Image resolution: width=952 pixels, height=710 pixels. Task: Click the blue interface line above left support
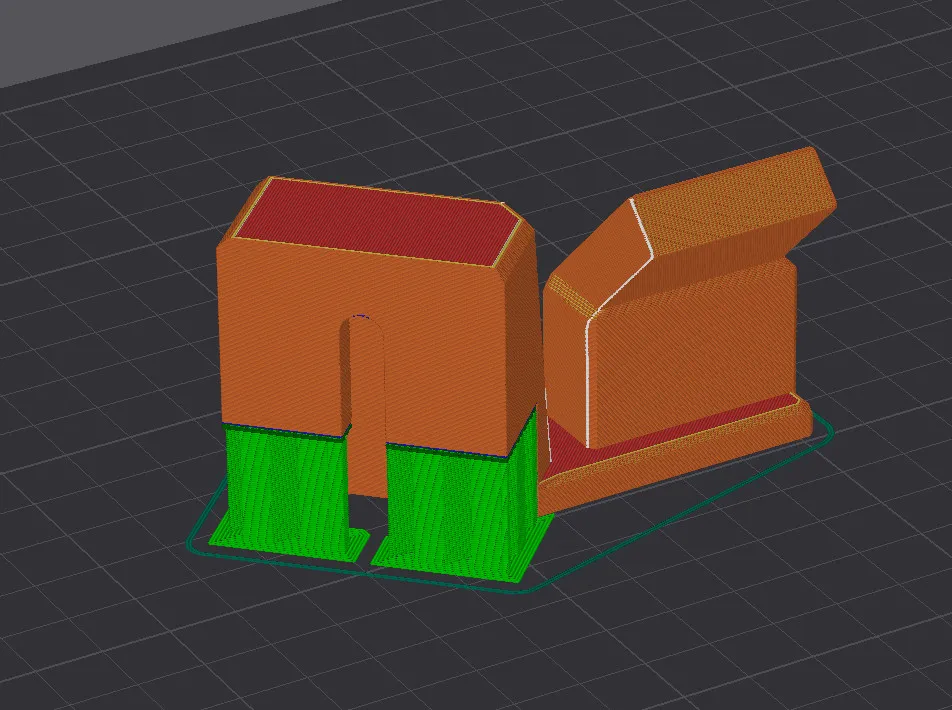tap(285, 429)
